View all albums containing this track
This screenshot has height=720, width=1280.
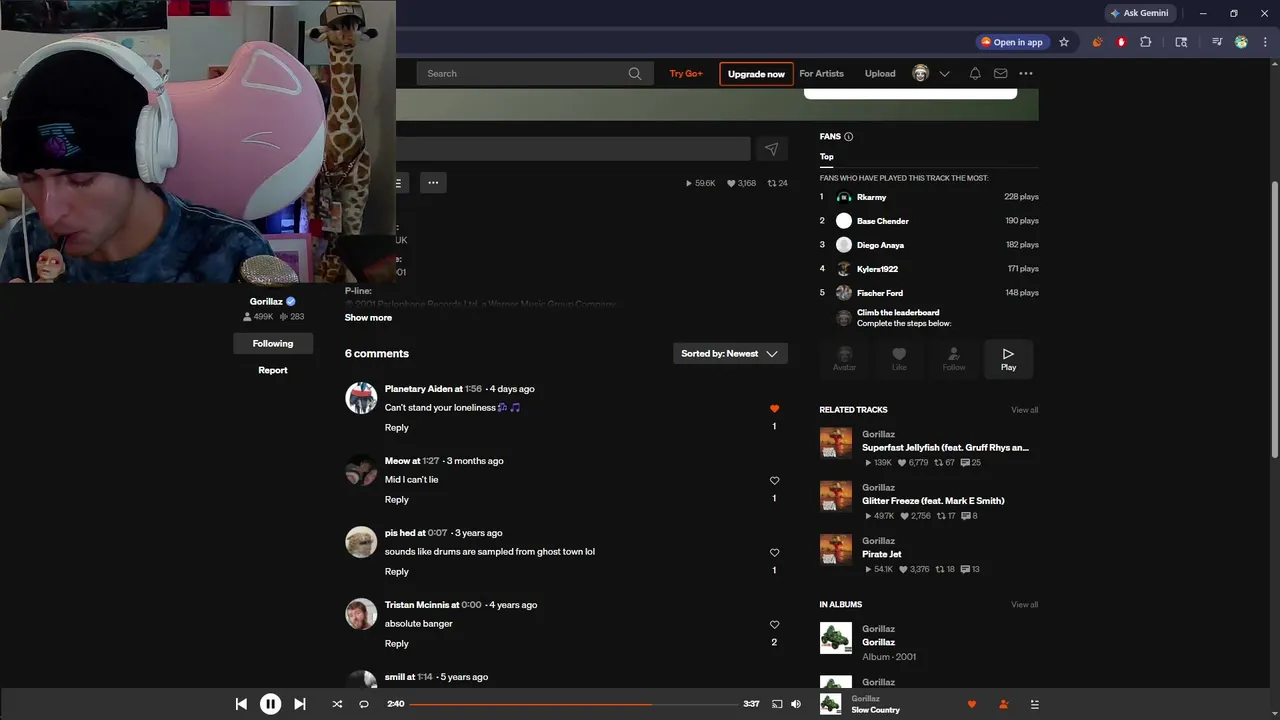(x=1024, y=605)
